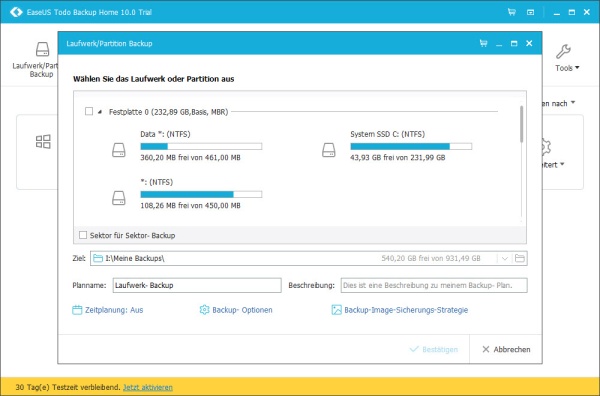Open shopping cart in main window title bar
The image size is (600, 396).
tap(512, 12)
